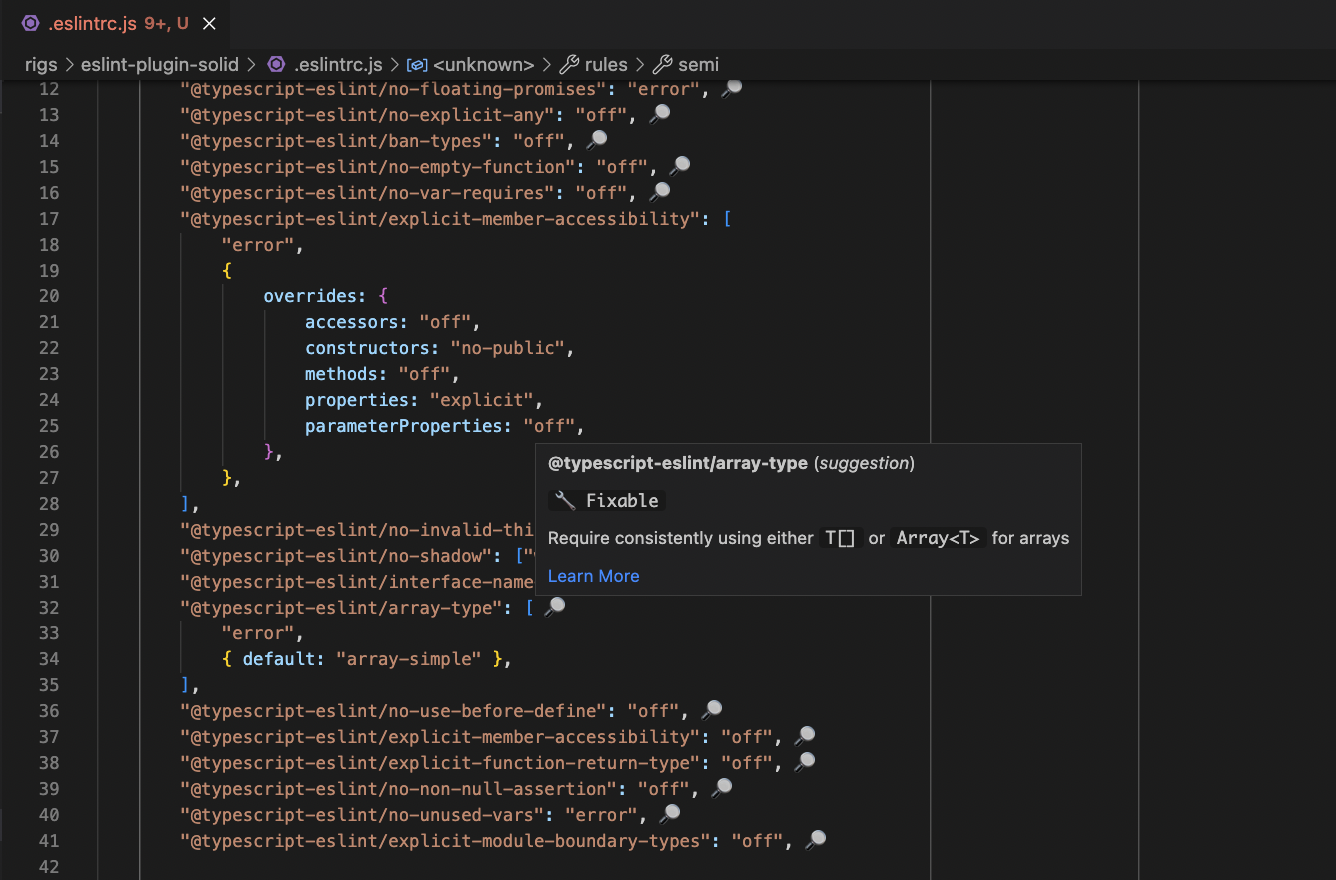
Task: Click the magnifier lens for no-non-null-assertion
Action: click(721, 787)
